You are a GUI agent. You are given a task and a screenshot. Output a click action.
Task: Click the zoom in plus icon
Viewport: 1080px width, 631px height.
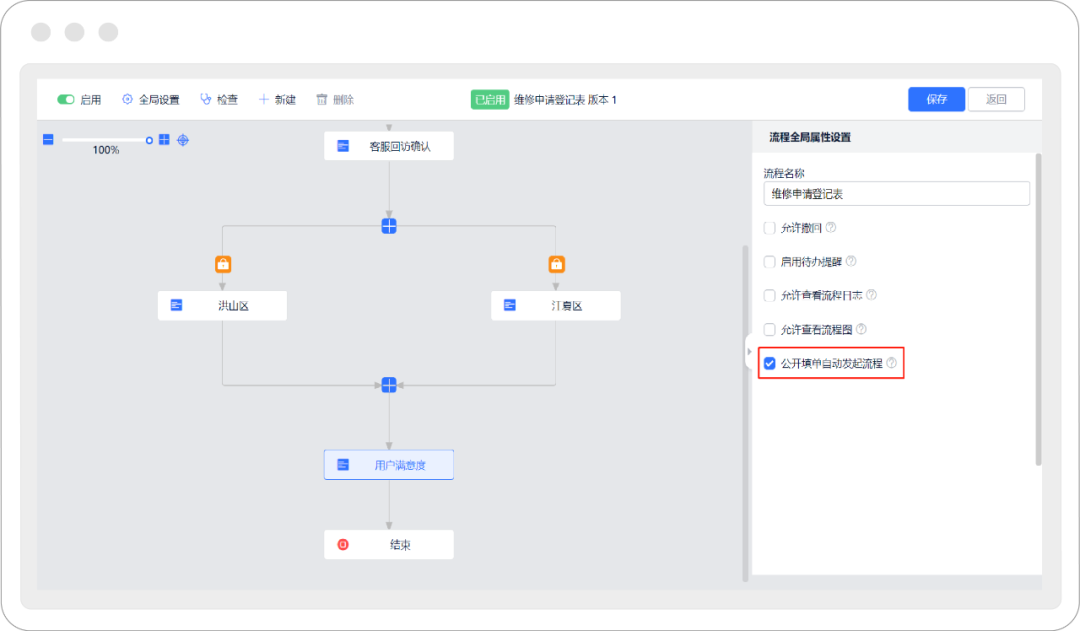click(164, 140)
